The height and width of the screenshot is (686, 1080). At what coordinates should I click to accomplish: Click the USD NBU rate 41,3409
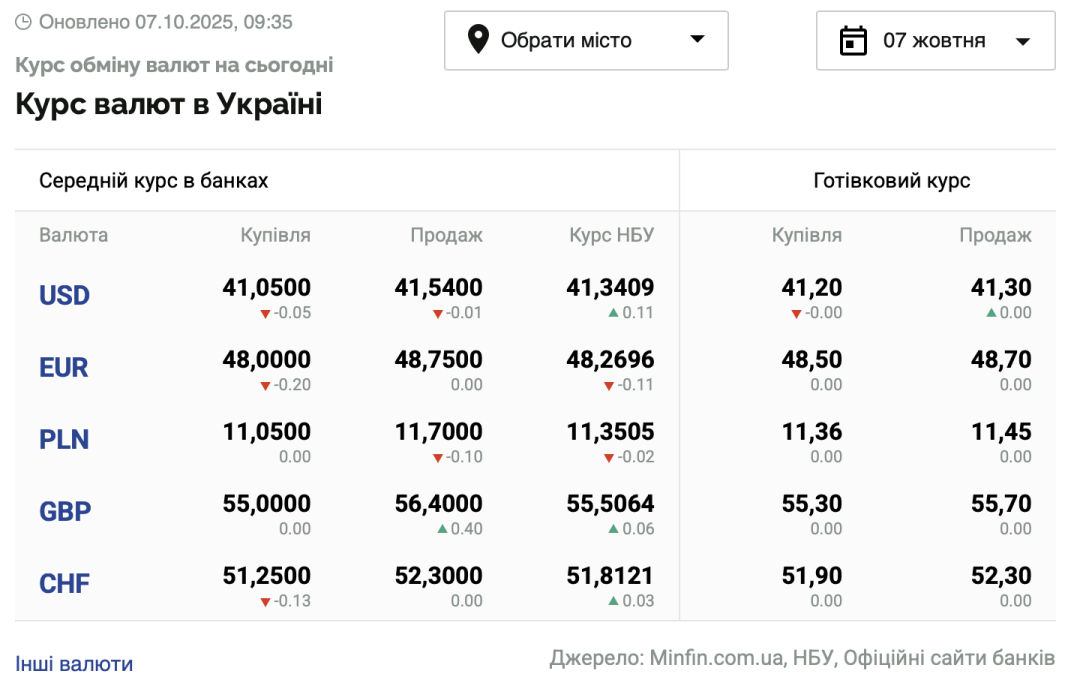coord(610,288)
